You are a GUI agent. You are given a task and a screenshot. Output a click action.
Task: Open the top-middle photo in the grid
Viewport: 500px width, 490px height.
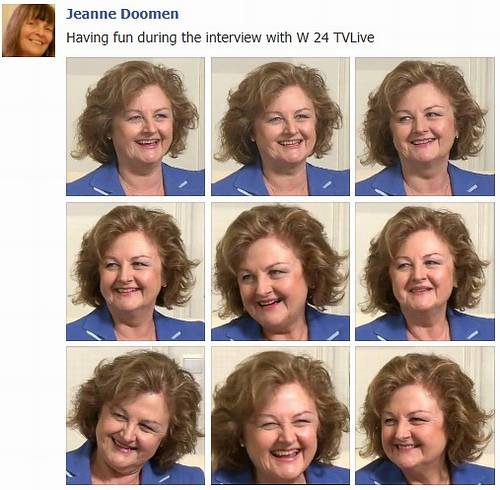pyautogui.click(x=280, y=126)
